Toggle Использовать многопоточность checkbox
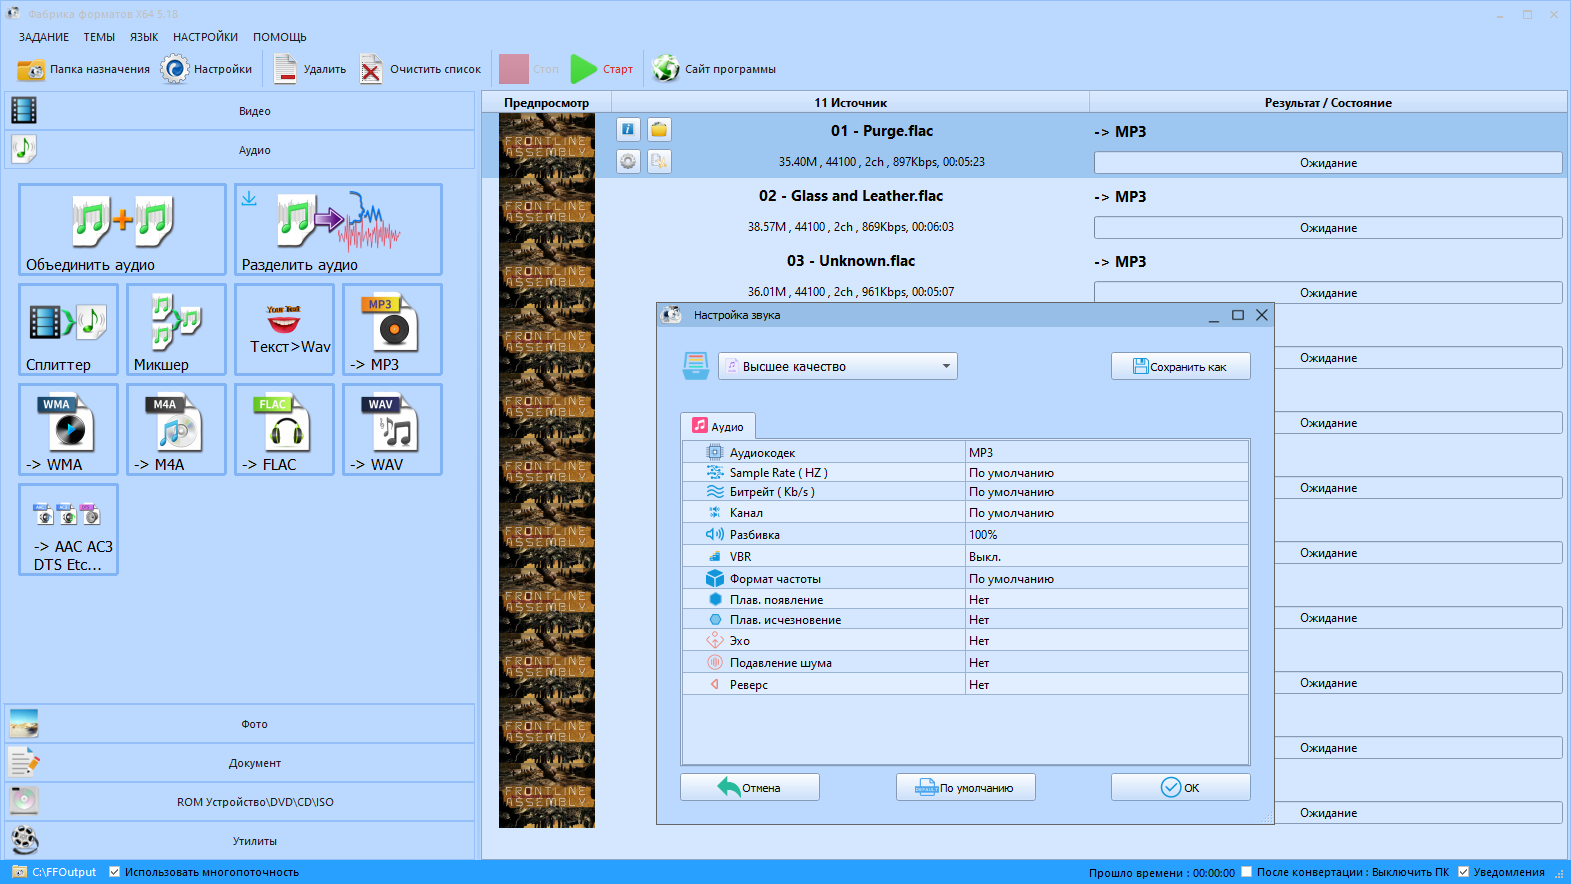The width and height of the screenshot is (1571, 884). tap(115, 872)
